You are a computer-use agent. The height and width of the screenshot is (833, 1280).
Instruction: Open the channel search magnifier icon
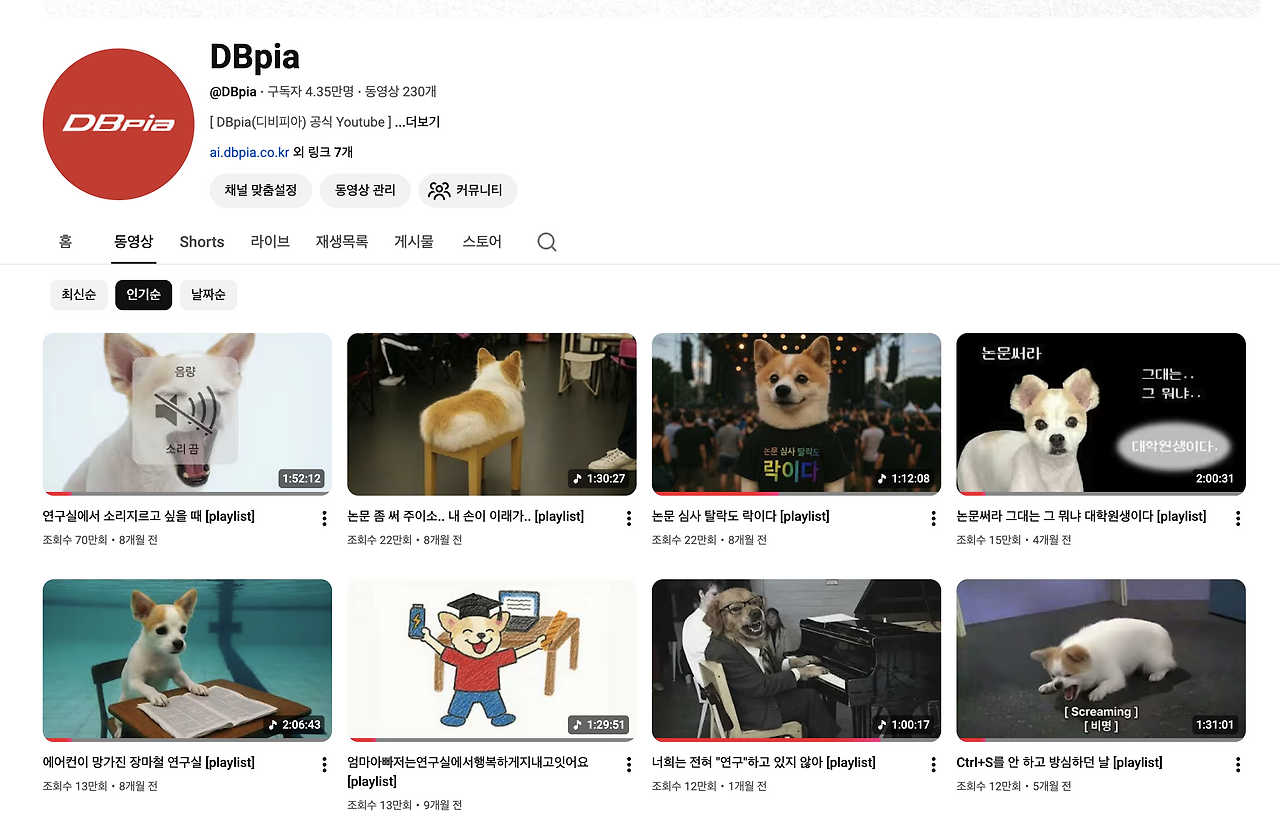547,242
